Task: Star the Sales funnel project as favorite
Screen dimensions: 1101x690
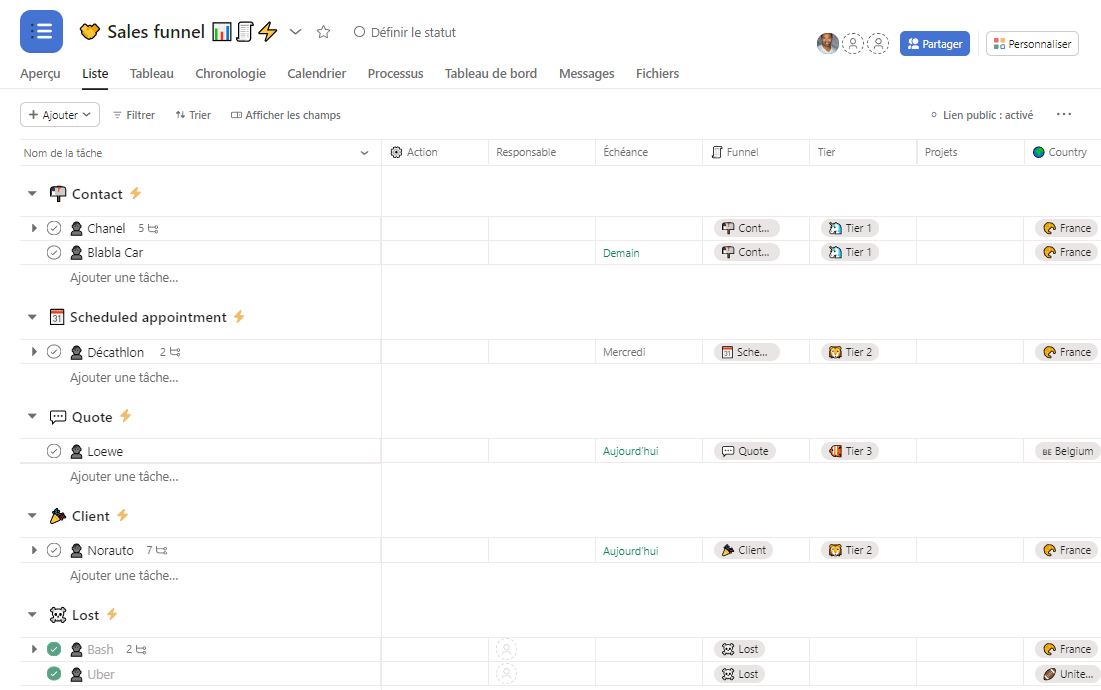Action: pyautogui.click(x=323, y=32)
